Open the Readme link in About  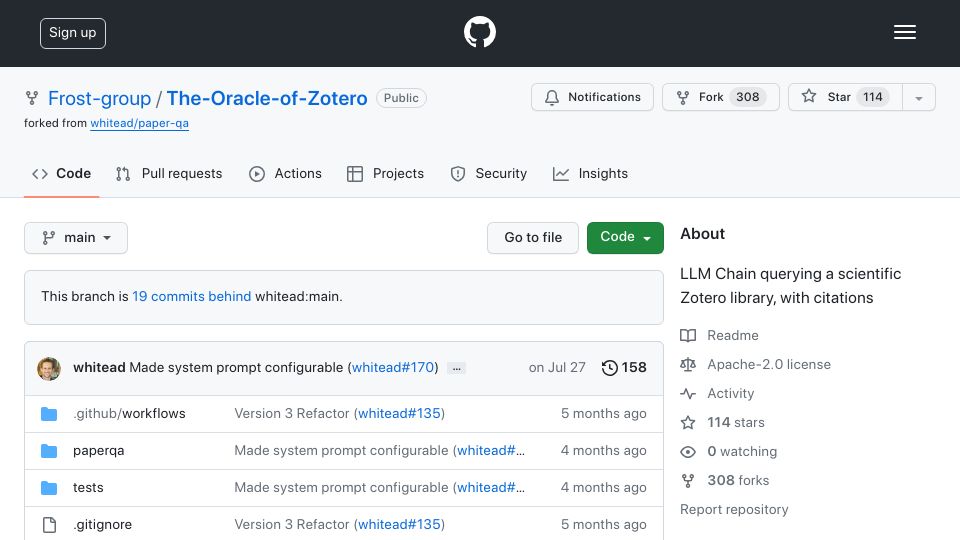(x=733, y=336)
